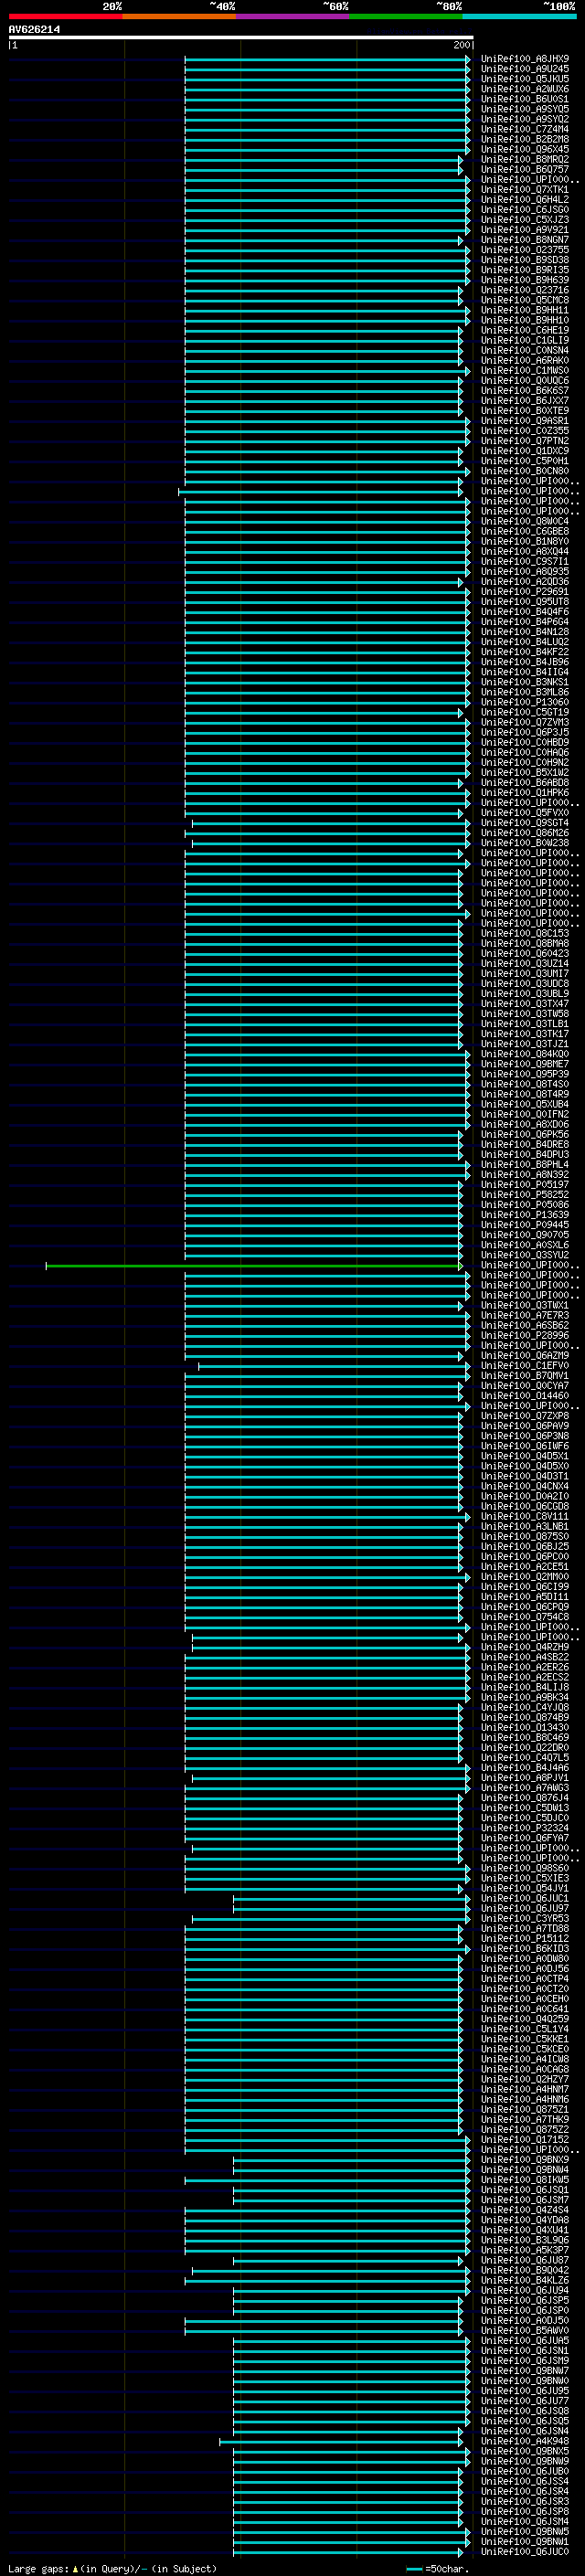Click label UniRef100_P29691

pos(525,592)
